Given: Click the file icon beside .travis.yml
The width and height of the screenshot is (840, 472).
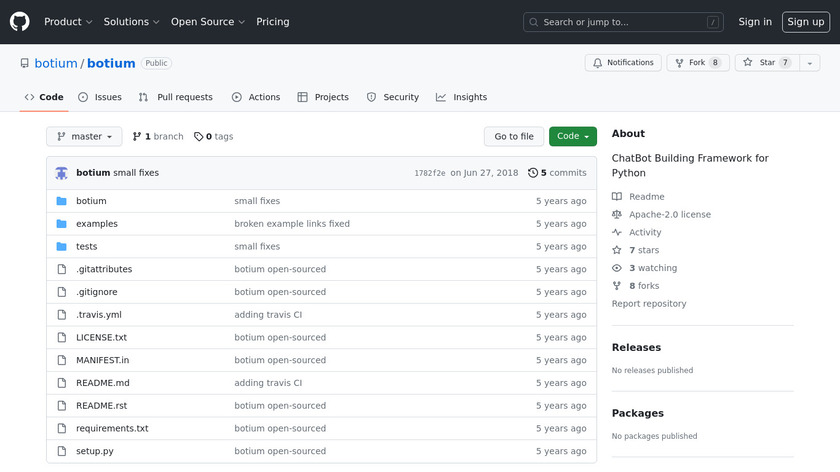Looking at the screenshot, I should click(x=62, y=314).
